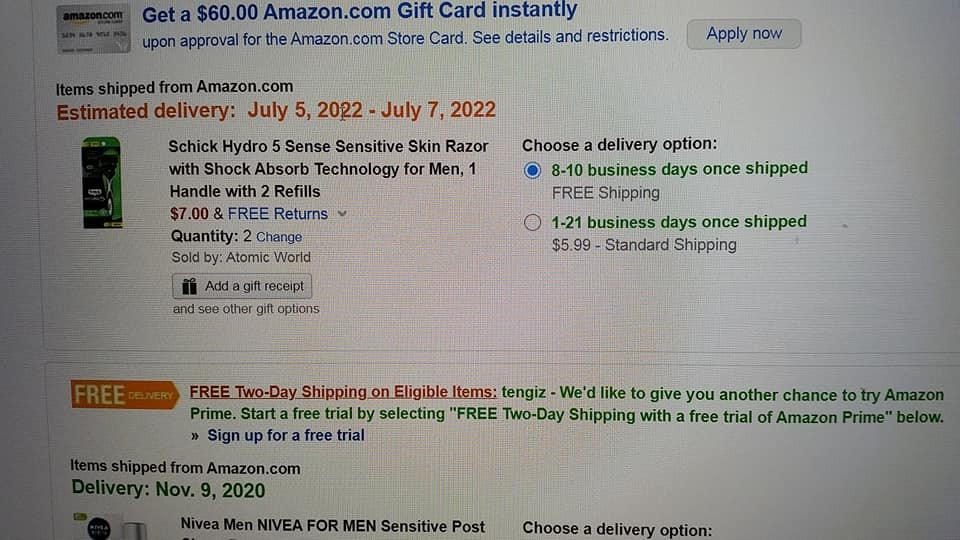This screenshot has height=540, width=960.
Task: Open the $60.00 Amazon.com Gift Card offer headline
Action: pyautogui.click(x=359, y=12)
